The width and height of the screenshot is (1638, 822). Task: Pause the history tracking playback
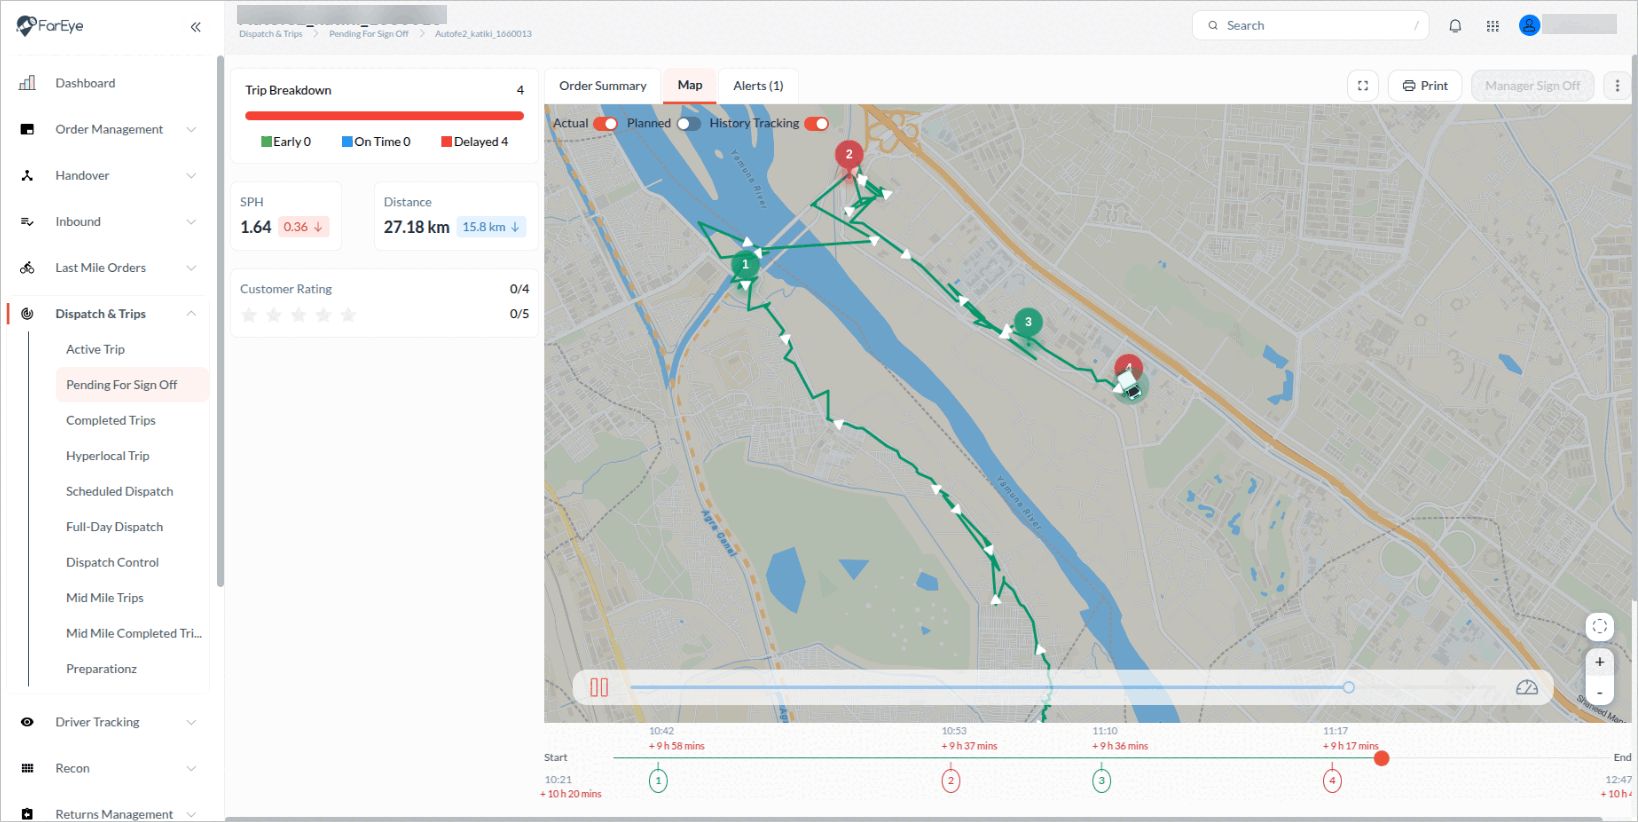pyautogui.click(x=599, y=687)
